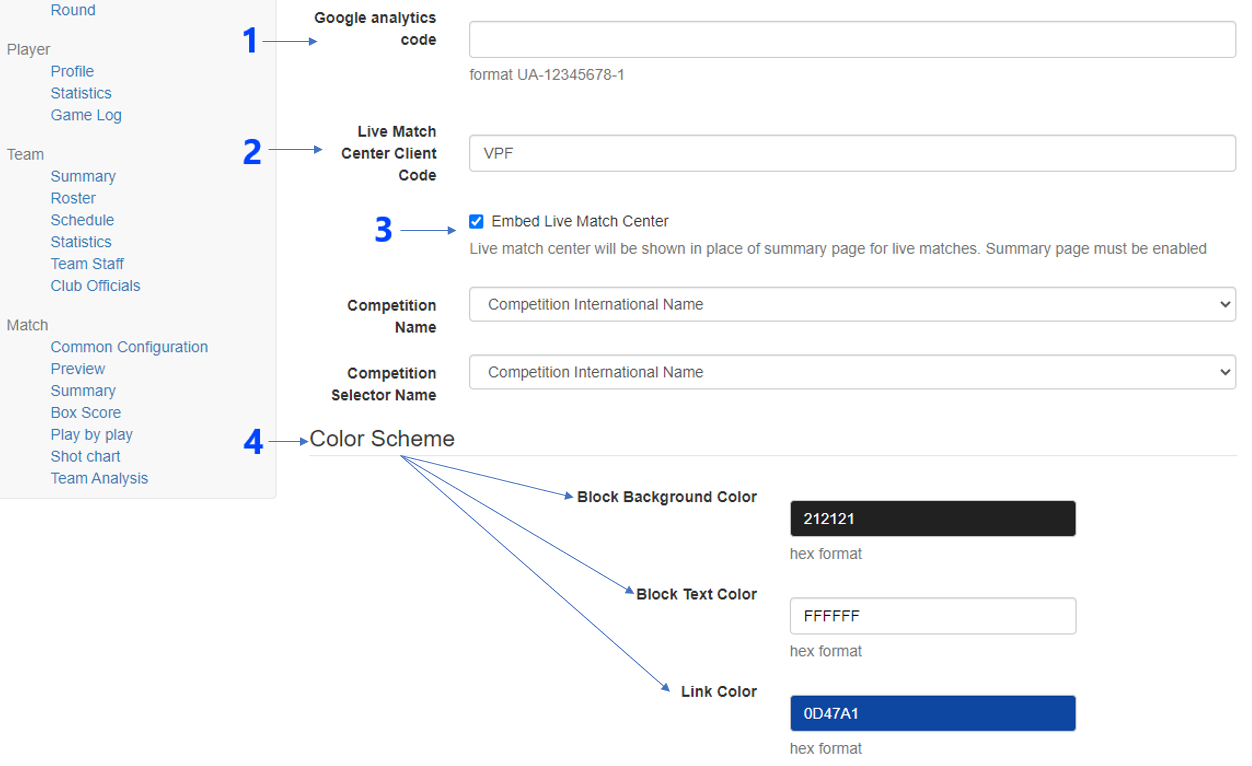This screenshot has width=1252, height=766.
Task: Click the Color Scheme heading
Action: coord(382,439)
